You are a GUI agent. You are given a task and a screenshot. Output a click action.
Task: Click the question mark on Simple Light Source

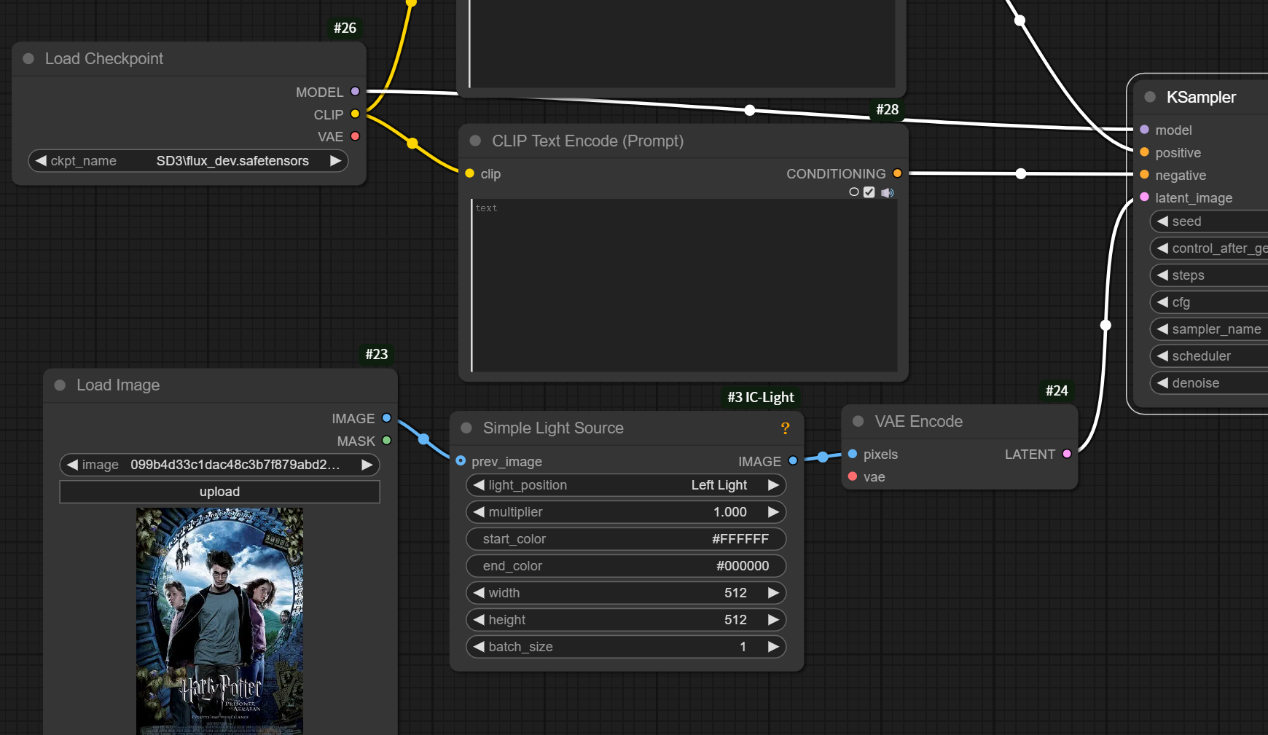click(785, 428)
